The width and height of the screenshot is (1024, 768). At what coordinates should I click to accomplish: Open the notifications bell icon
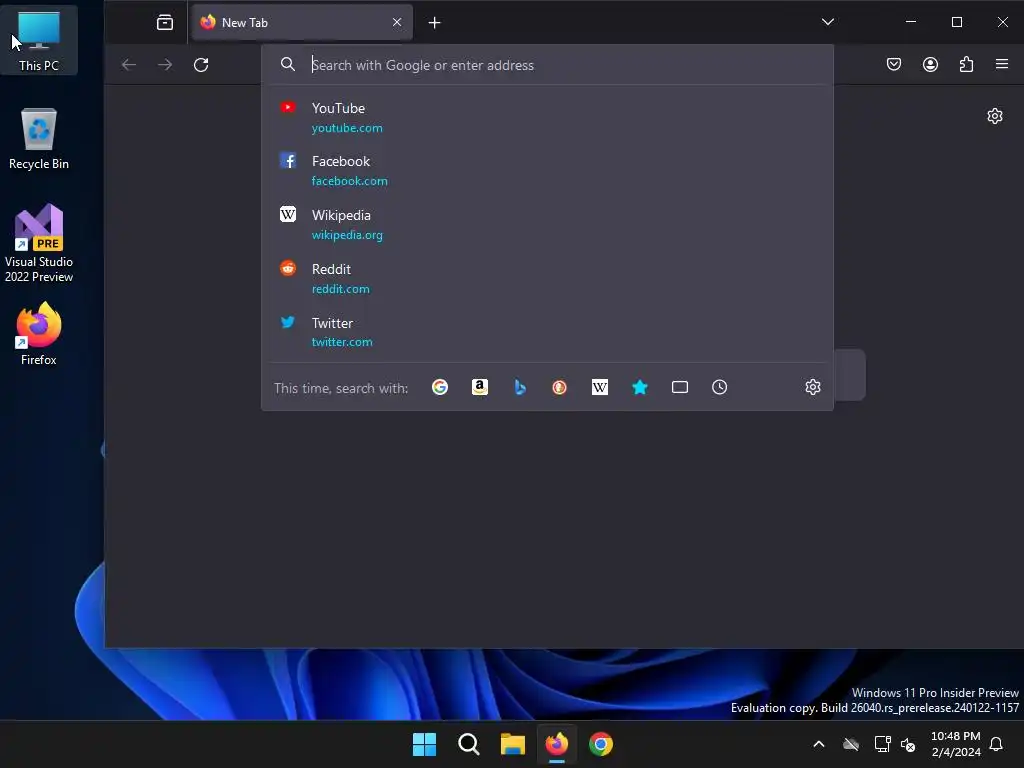(997, 744)
